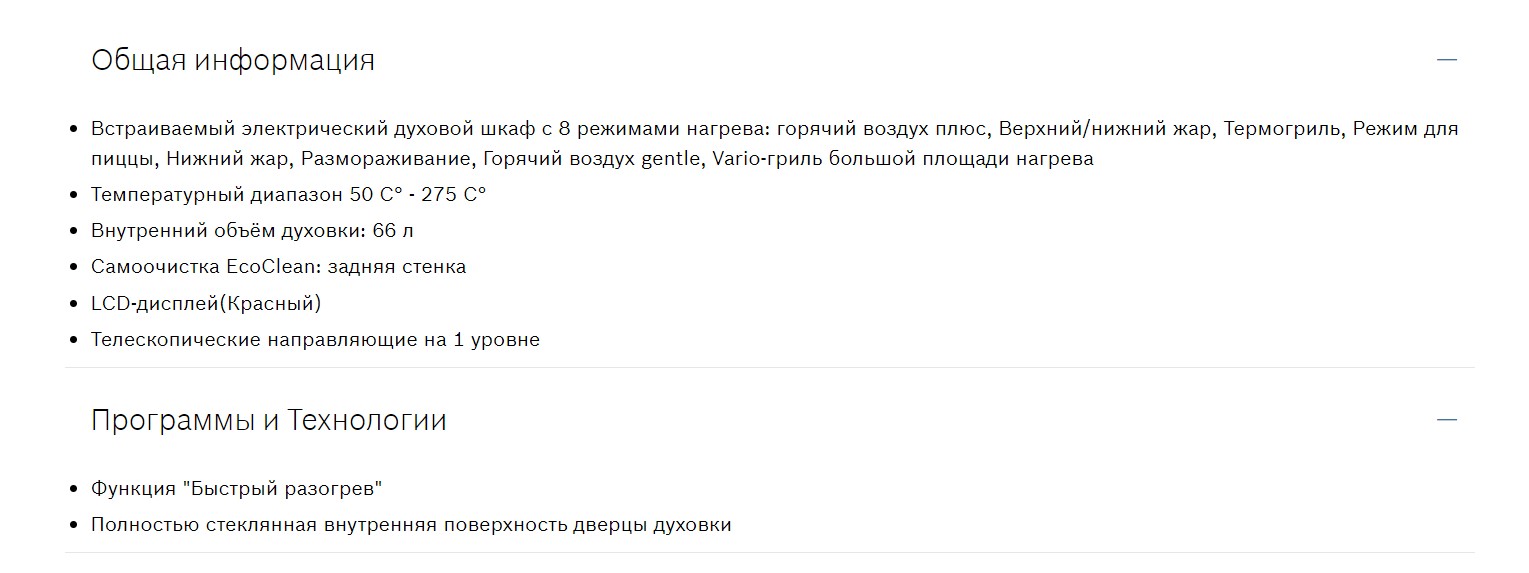Click the Температурный диапазон line
This screenshot has width=1529, height=573.
[x=288, y=194]
